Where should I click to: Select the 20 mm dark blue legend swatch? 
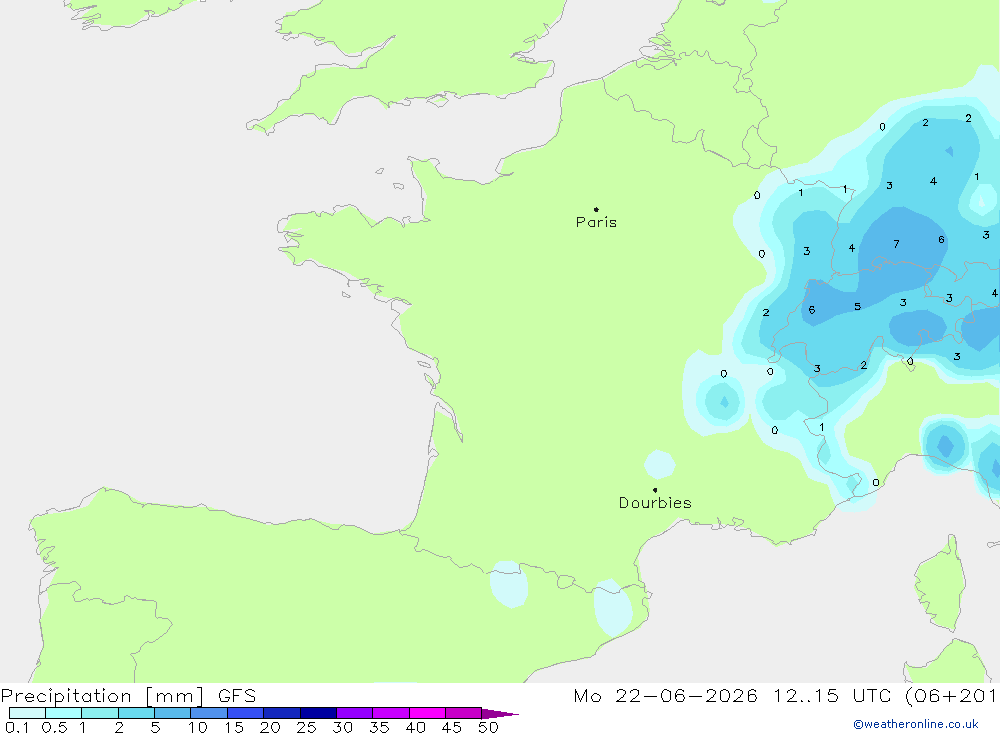282,713
